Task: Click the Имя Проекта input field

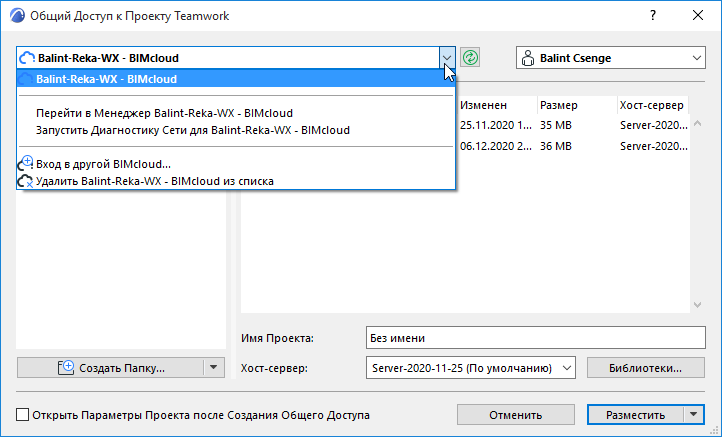Action: tap(536, 338)
